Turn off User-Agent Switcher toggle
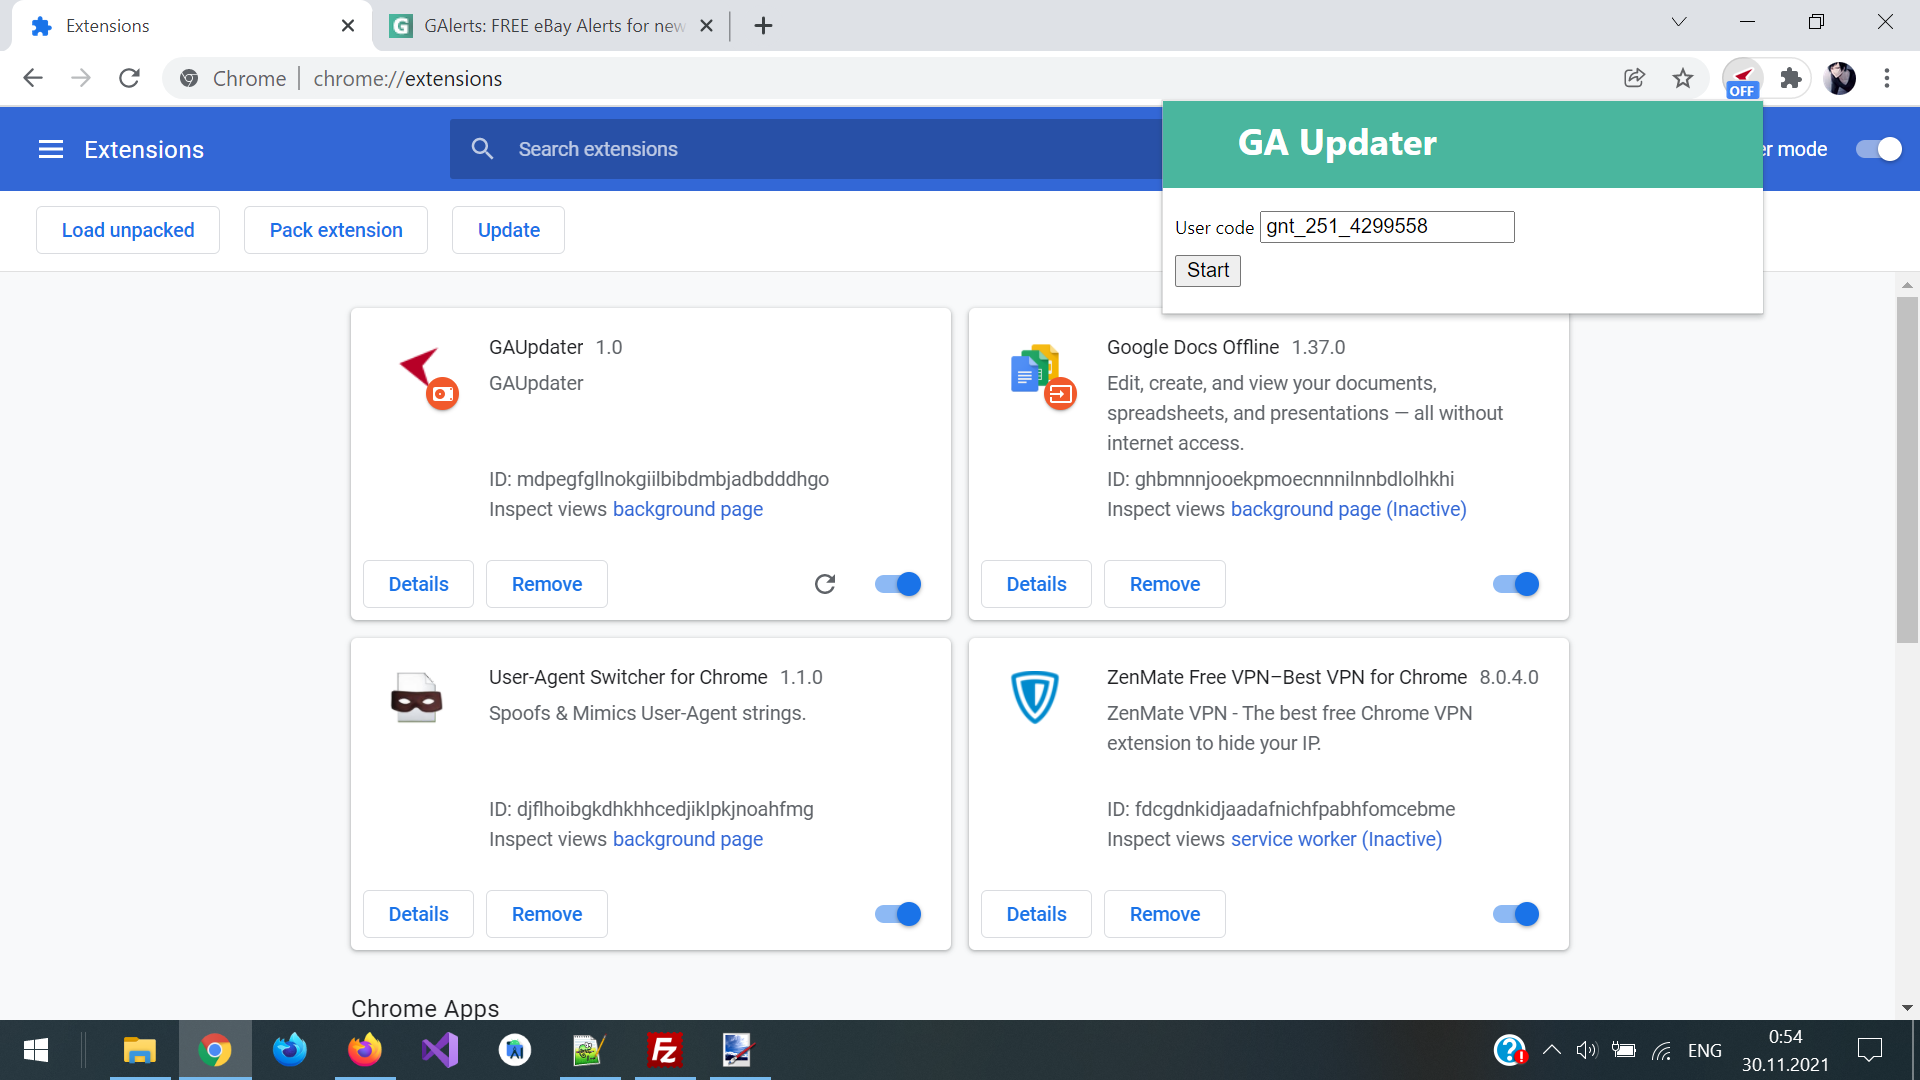The image size is (1920, 1080). coord(898,914)
